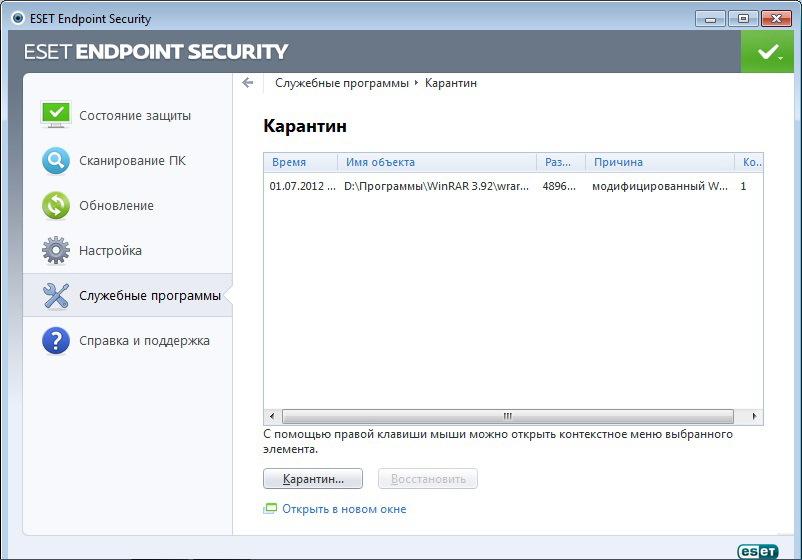Click the Computer scan magnifier icon
Viewport: 802px width, 560px height.
coord(56,160)
